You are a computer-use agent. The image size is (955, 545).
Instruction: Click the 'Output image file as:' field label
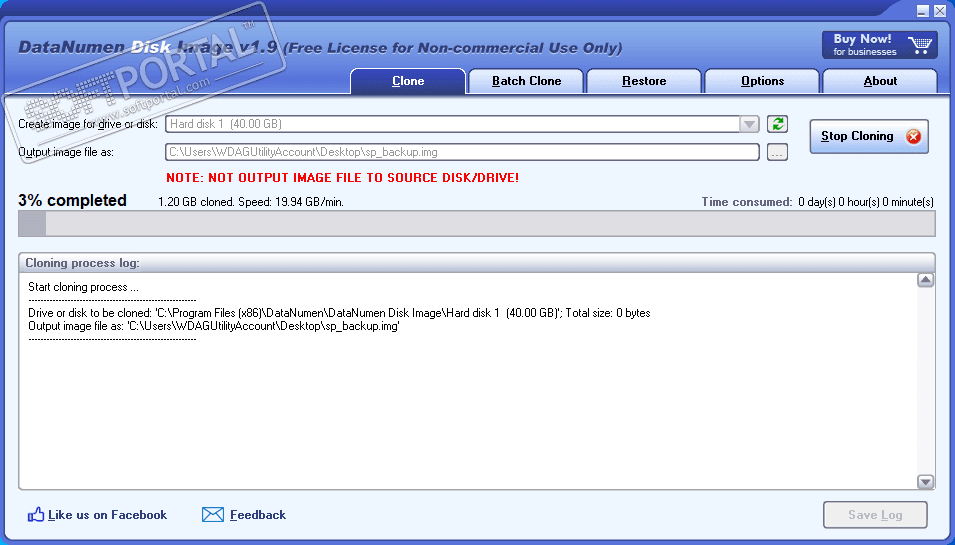point(66,152)
